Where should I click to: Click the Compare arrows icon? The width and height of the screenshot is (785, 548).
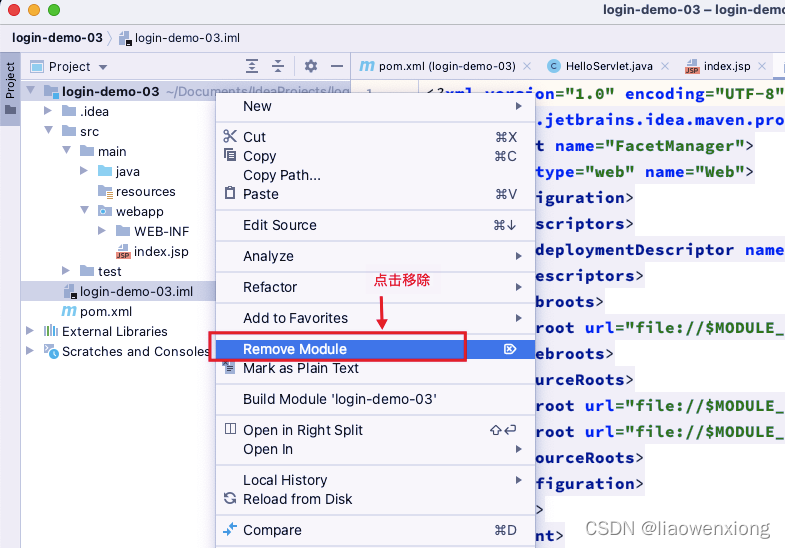[230, 529]
